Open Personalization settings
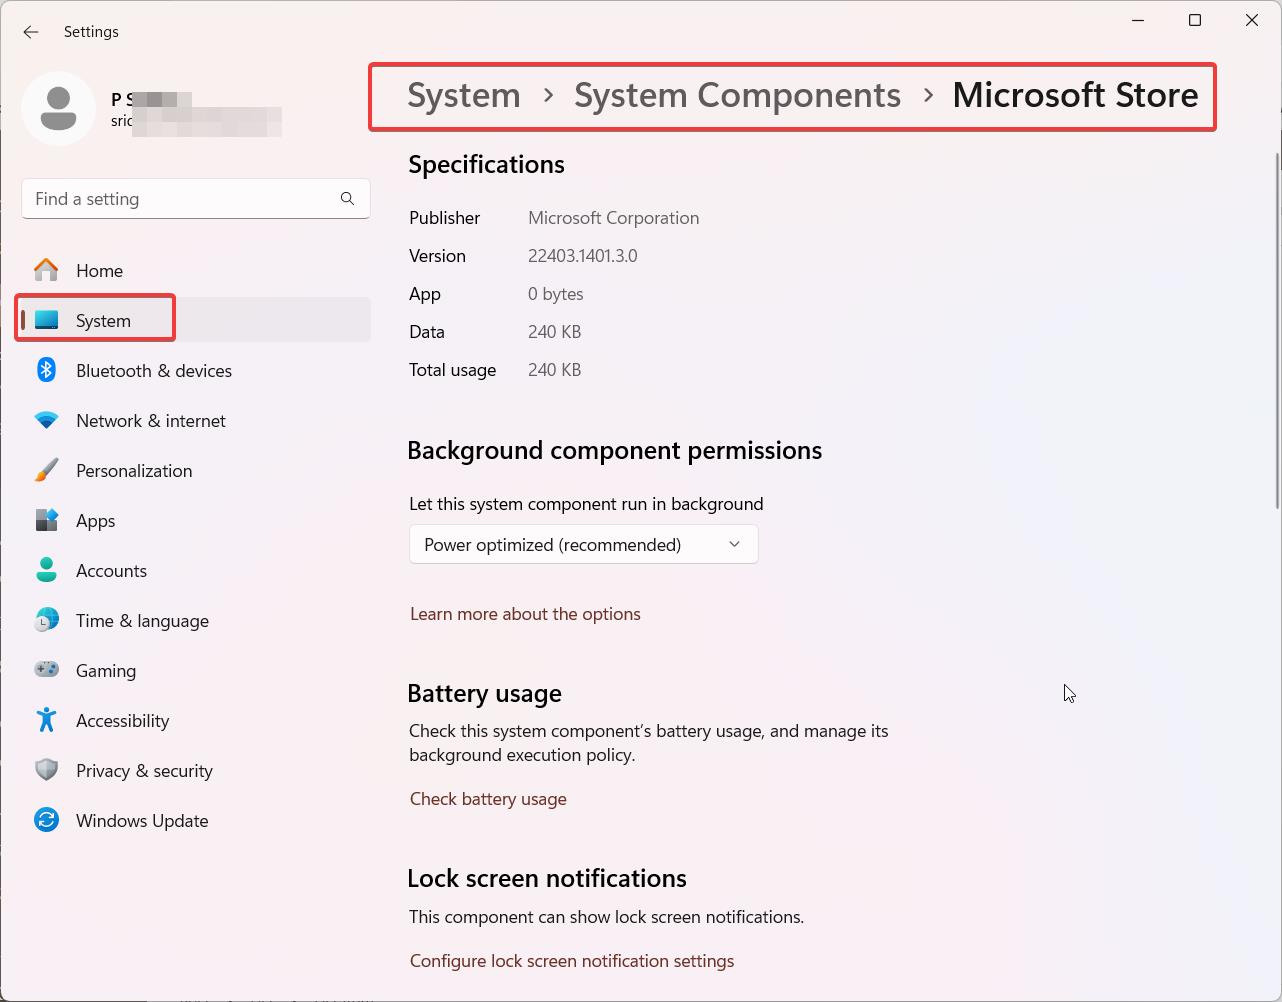Viewport: 1282px width, 1002px height. point(134,470)
